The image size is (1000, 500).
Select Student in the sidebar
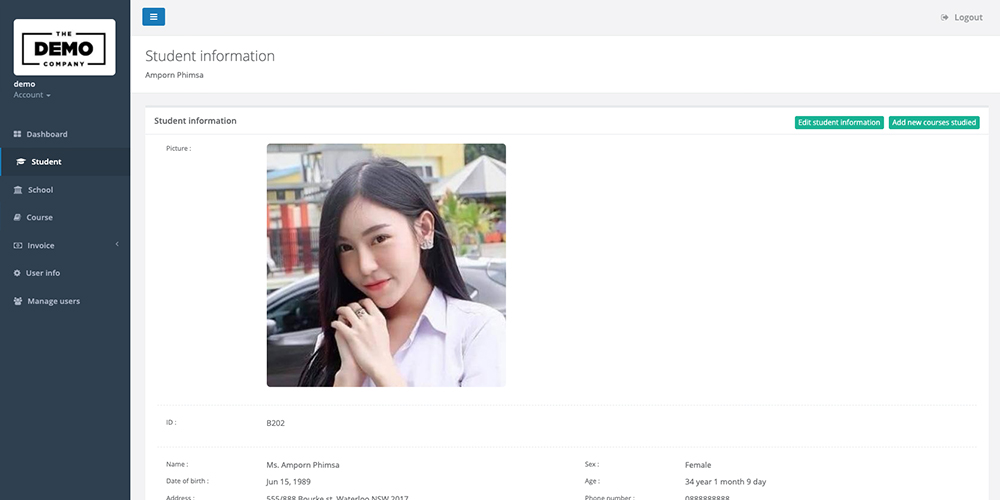click(x=65, y=162)
